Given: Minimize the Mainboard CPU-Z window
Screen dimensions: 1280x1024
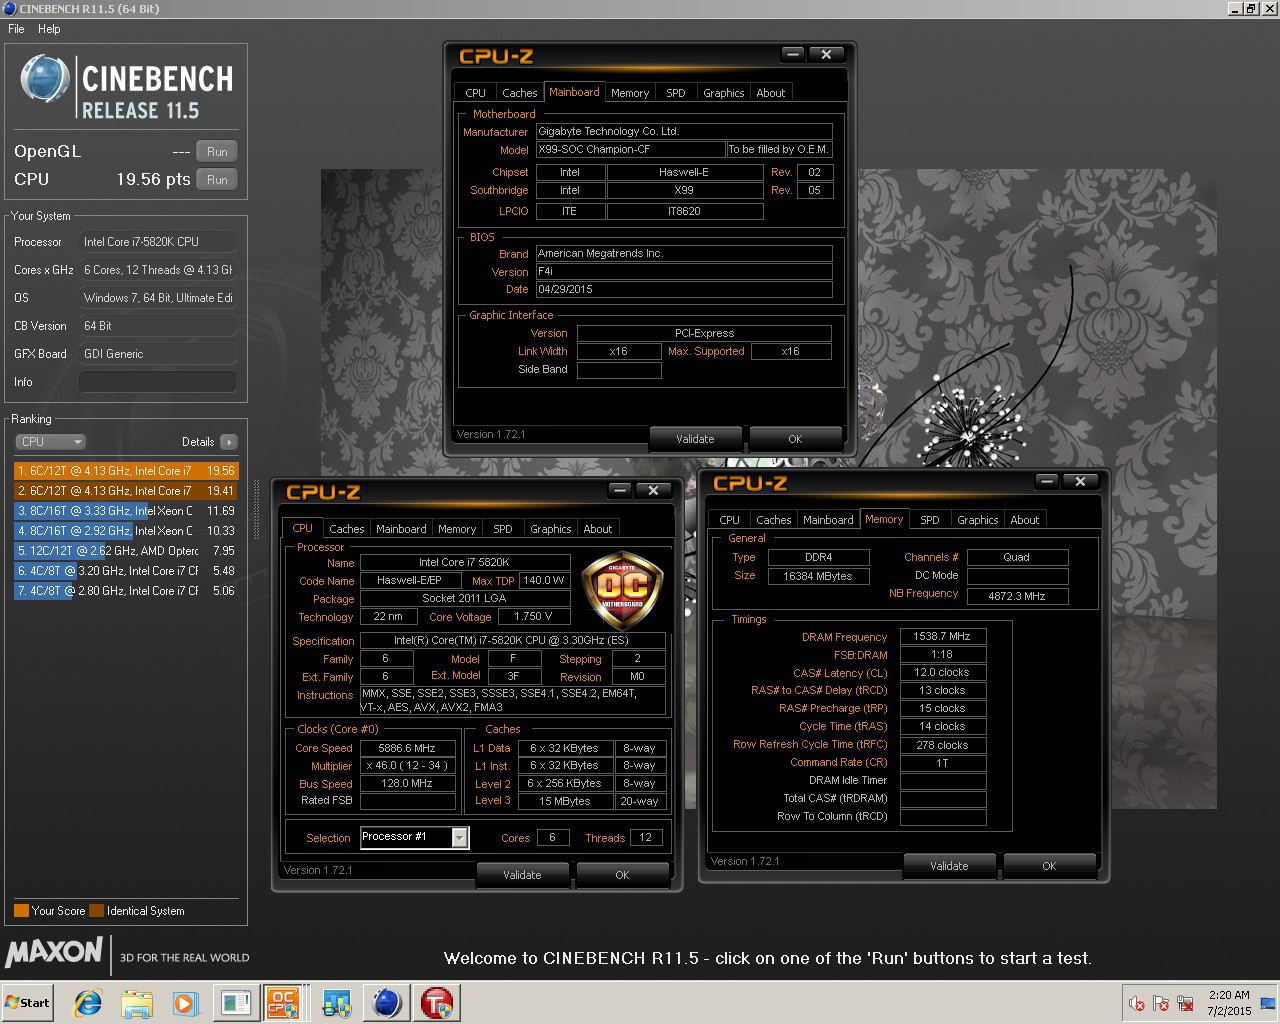Looking at the screenshot, I should 793,55.
